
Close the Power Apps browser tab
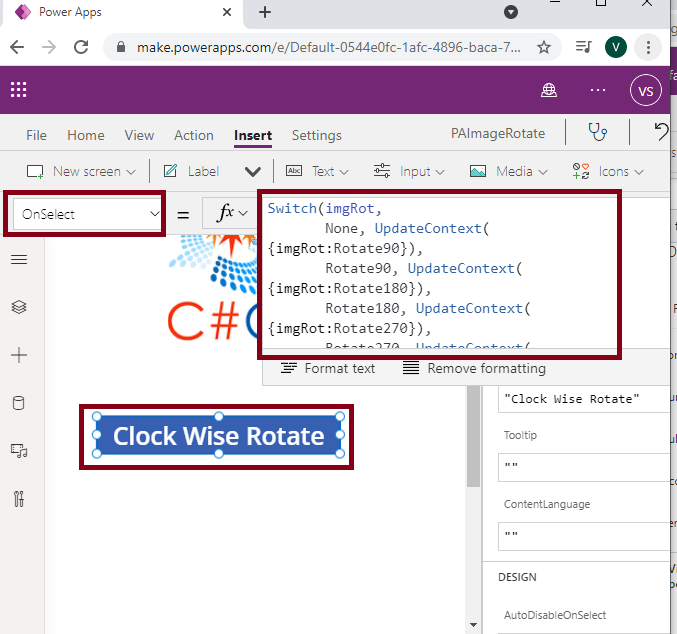[x=227, y=12]
